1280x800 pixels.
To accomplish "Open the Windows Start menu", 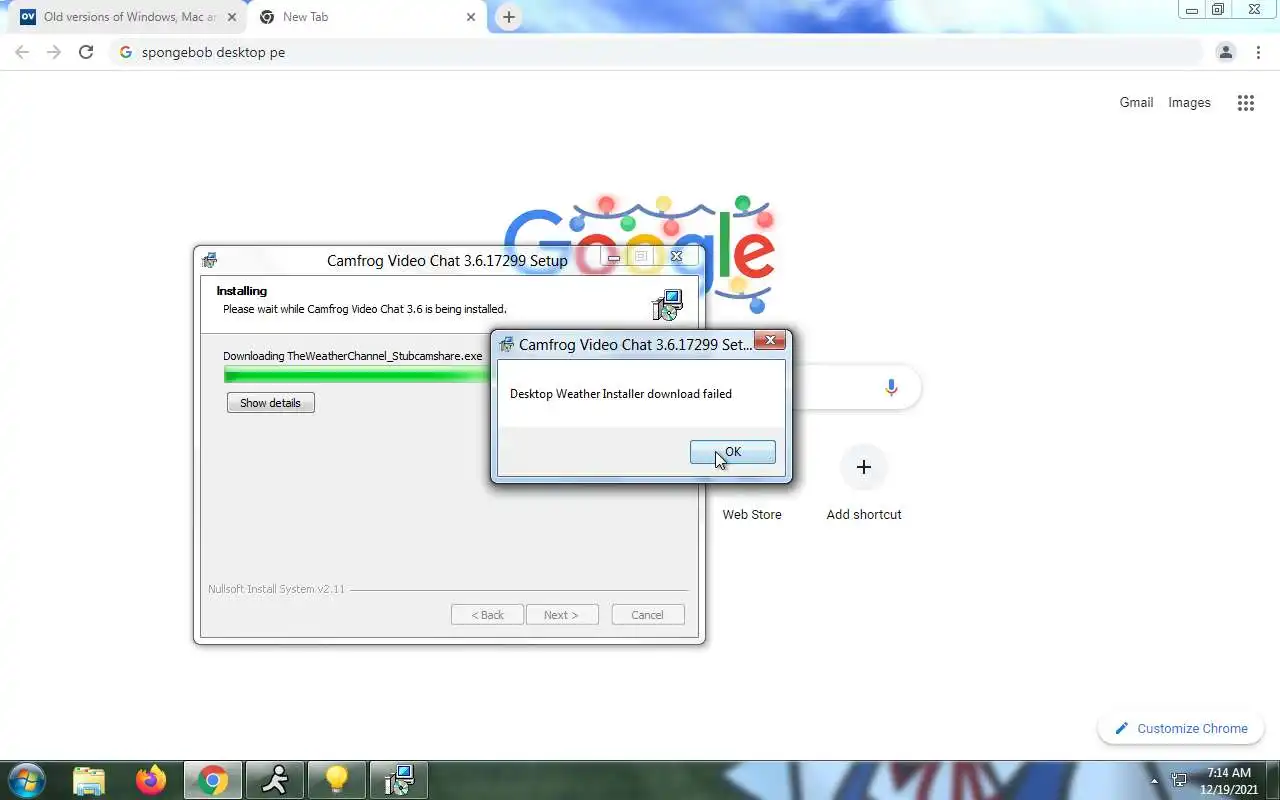I will coord(26,780).
